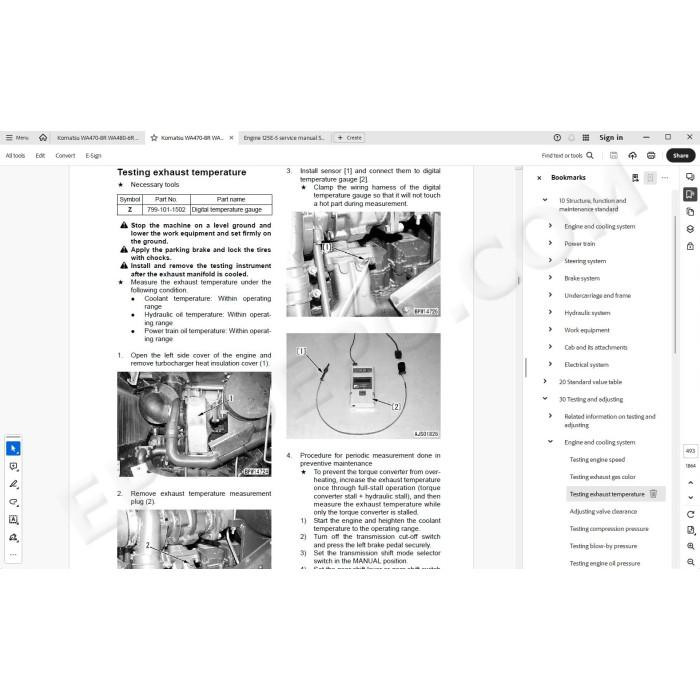Open the Layers panel icon
The image size is (700, 700).
(690, 229)
